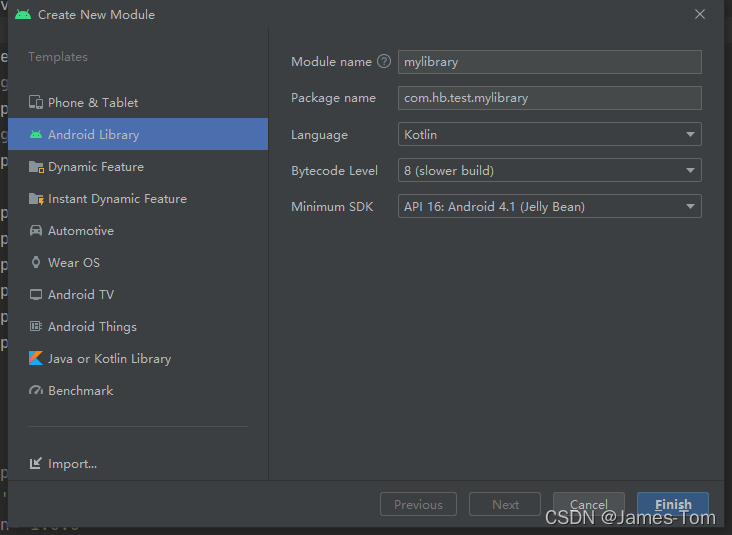732x535 pixels.
Task: Select the Phone & Tablet template
Action: point(138,102)
